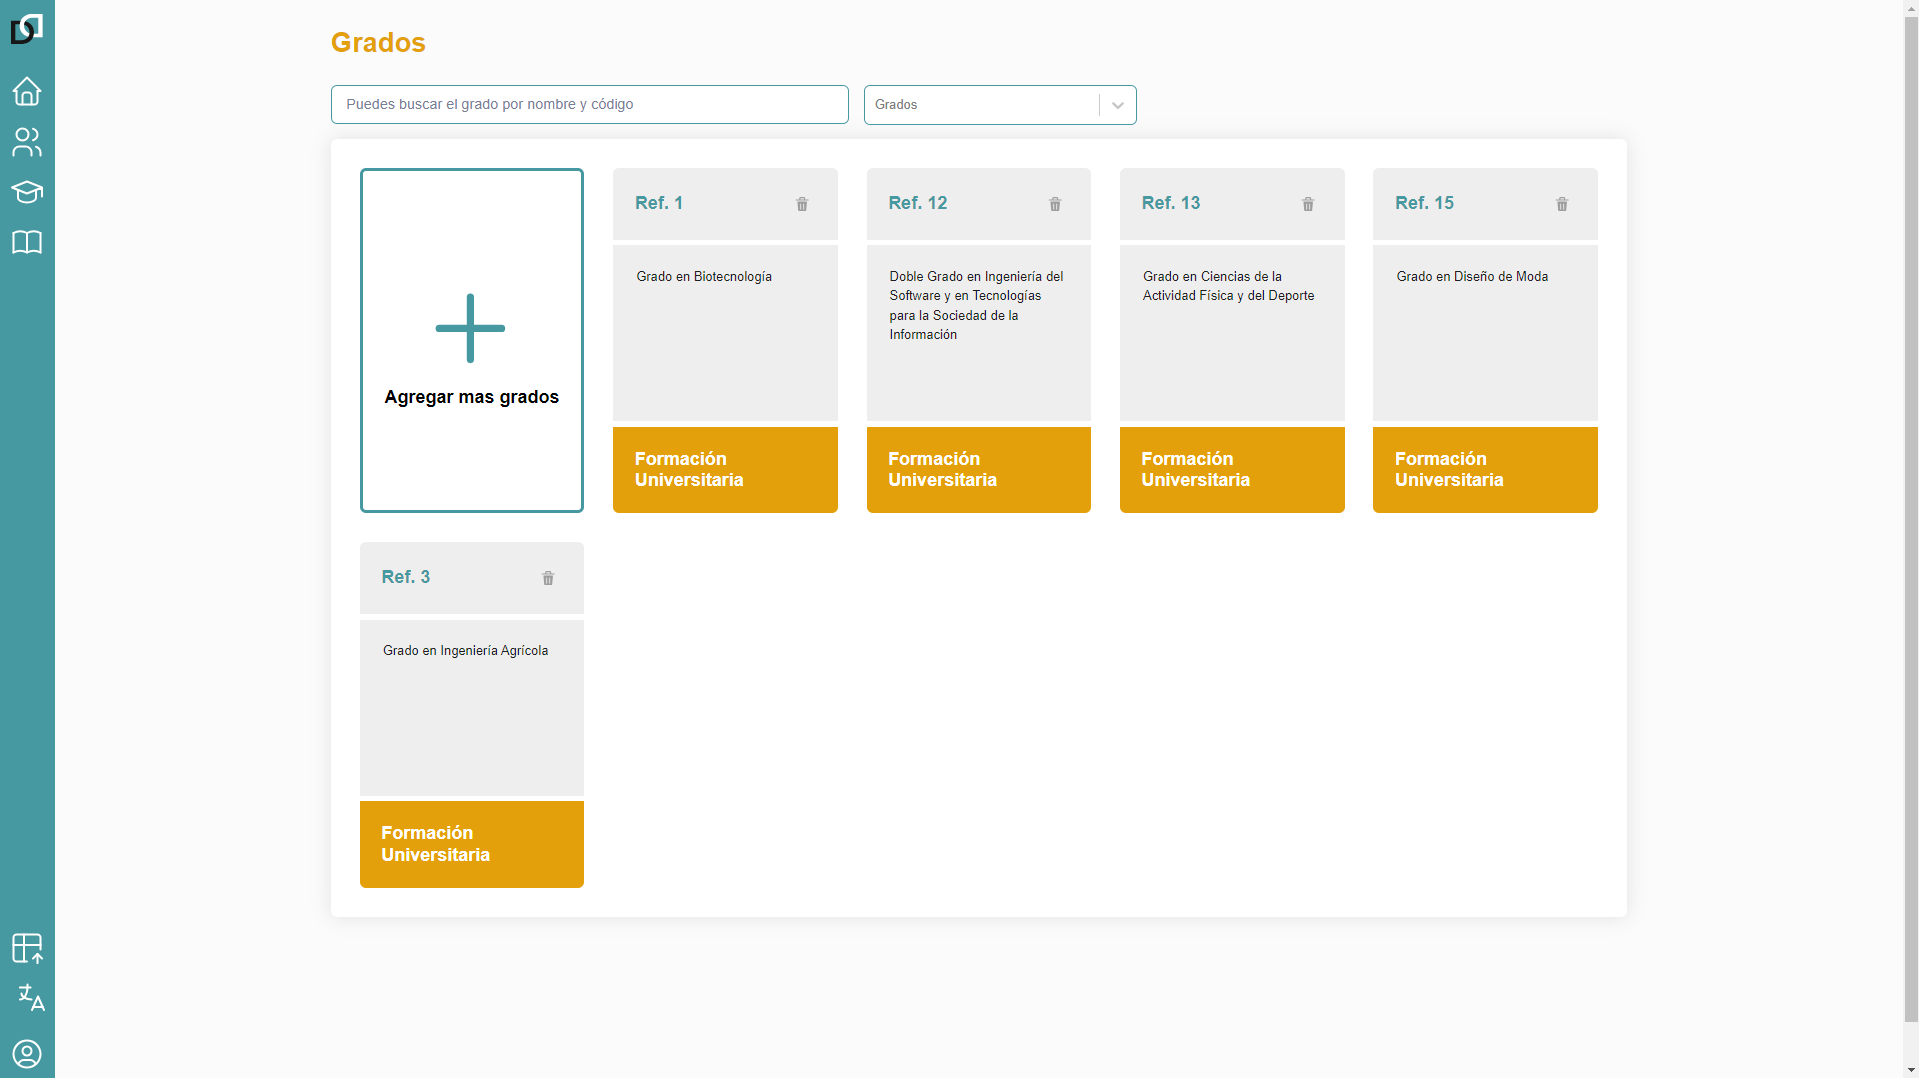Select Grado en Ciencias de la Actividad Física text

[1229, 286]
